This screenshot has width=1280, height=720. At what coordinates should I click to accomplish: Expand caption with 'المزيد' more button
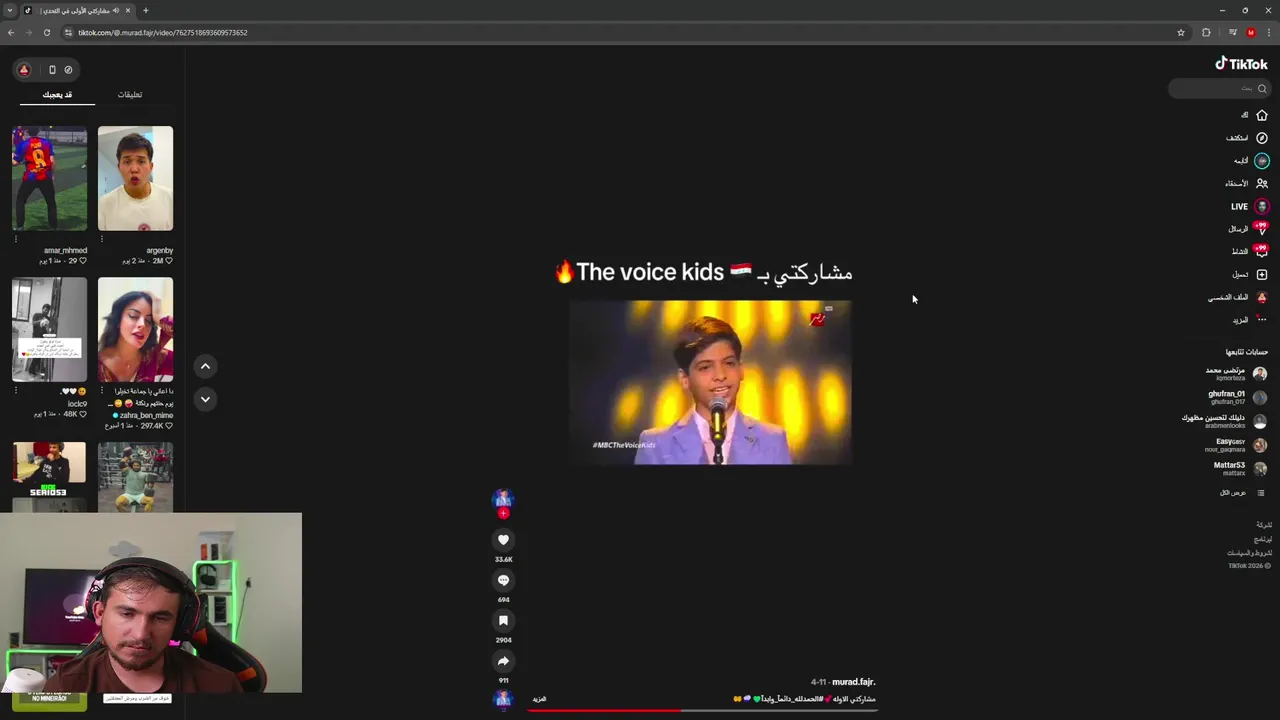click(x=539, y=699)
